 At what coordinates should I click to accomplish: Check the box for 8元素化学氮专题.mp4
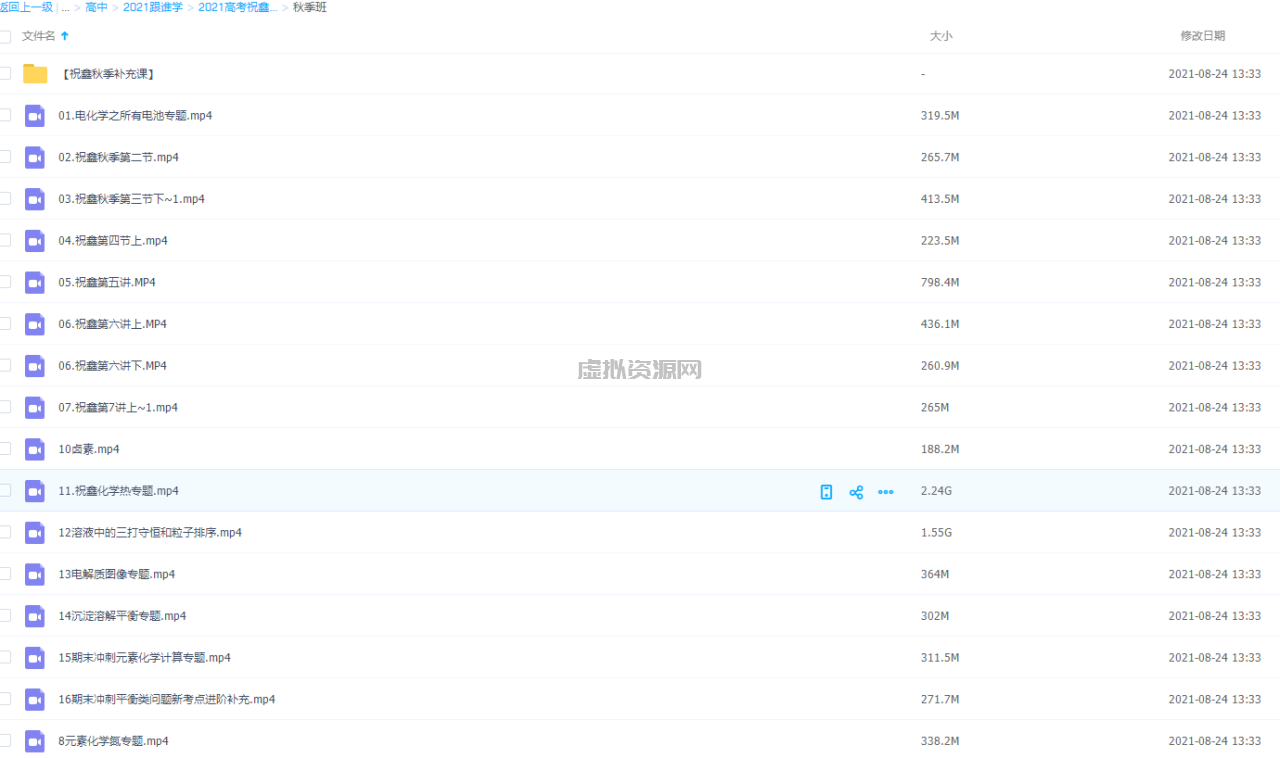pyautogui.click(x=4, y=741)
